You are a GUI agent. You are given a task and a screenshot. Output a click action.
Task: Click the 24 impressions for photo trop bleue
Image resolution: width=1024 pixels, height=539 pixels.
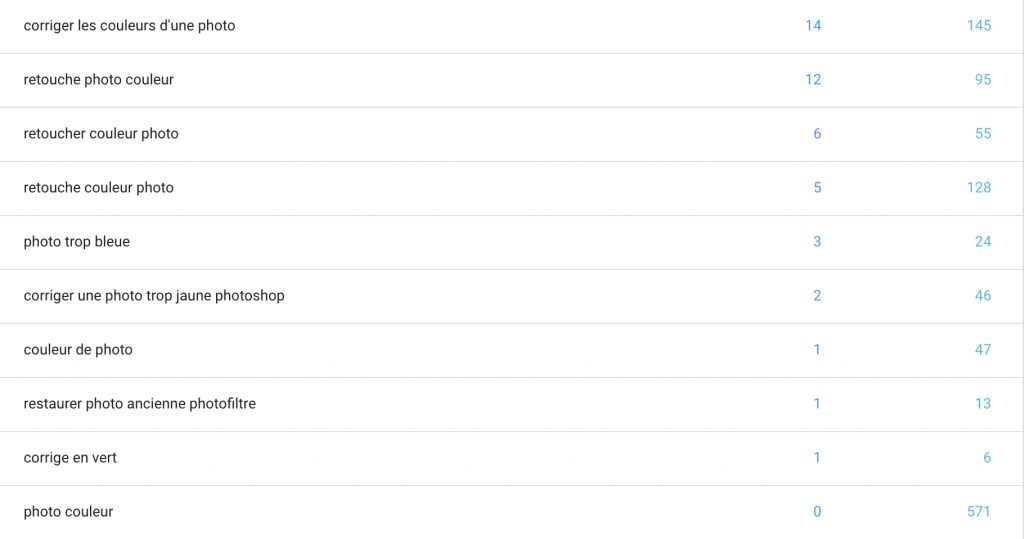pos(983,241)
